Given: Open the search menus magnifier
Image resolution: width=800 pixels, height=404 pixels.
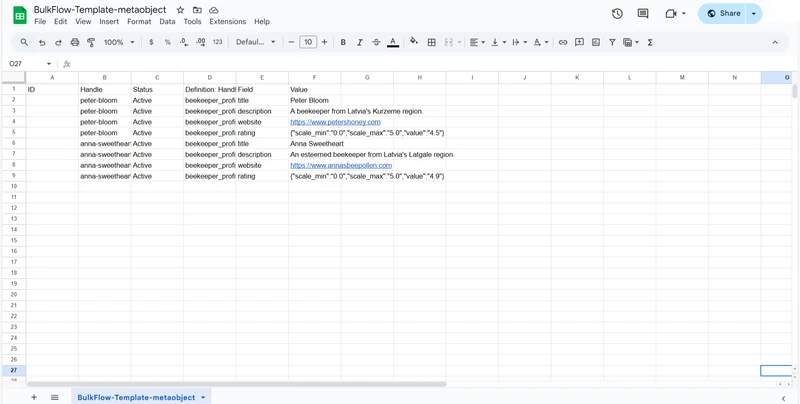Looking at the screenshot, I should tap(24, 42).
